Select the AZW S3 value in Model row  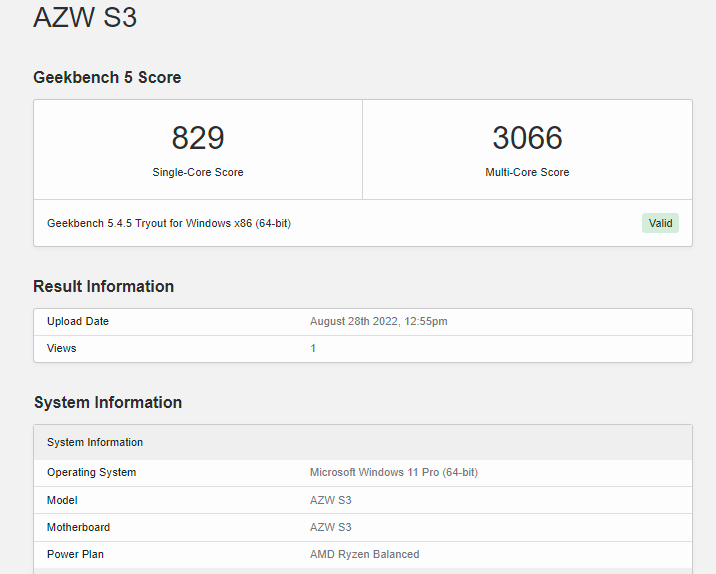coord(331,500)
